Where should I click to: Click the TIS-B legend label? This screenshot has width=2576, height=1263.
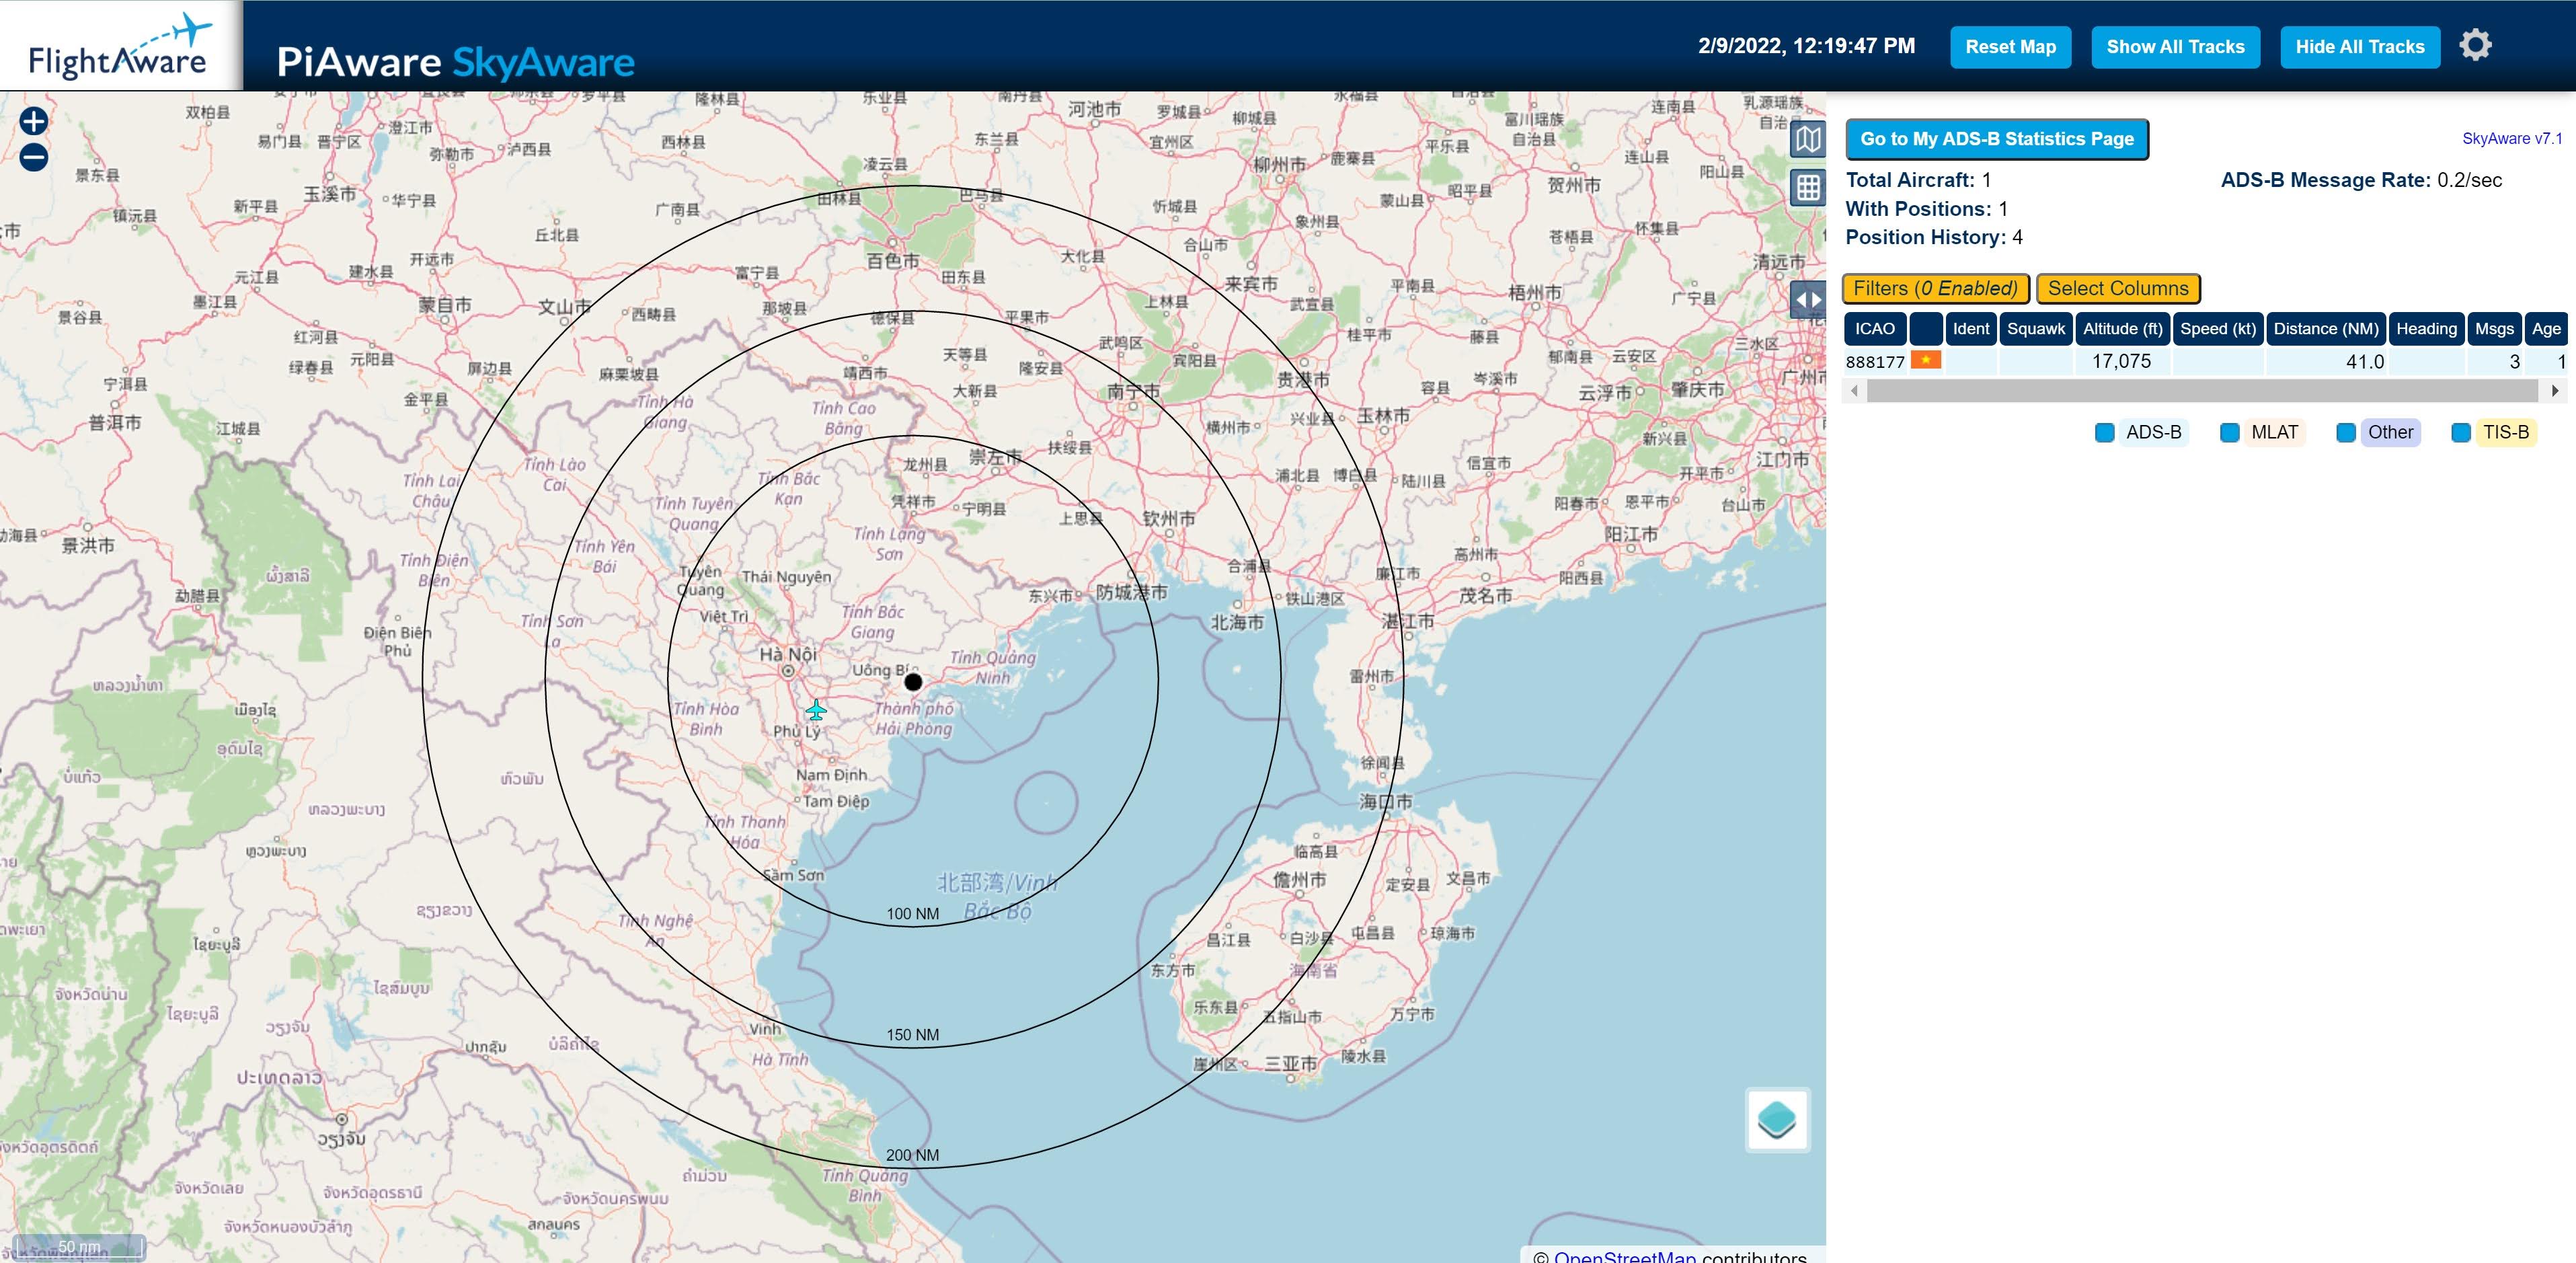pyautogui.click(x=2505, y=432)
